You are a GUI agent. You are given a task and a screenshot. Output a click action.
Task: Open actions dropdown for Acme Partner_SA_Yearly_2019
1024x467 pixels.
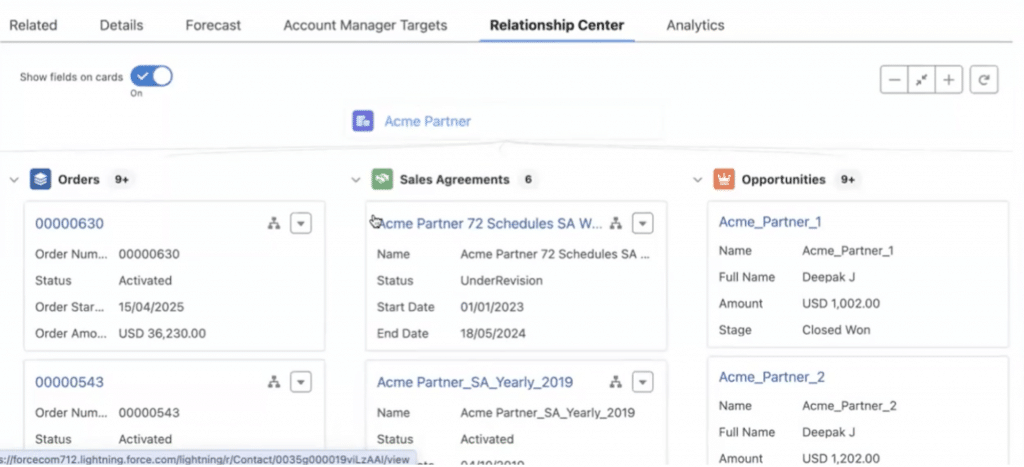tap(643, 382)
